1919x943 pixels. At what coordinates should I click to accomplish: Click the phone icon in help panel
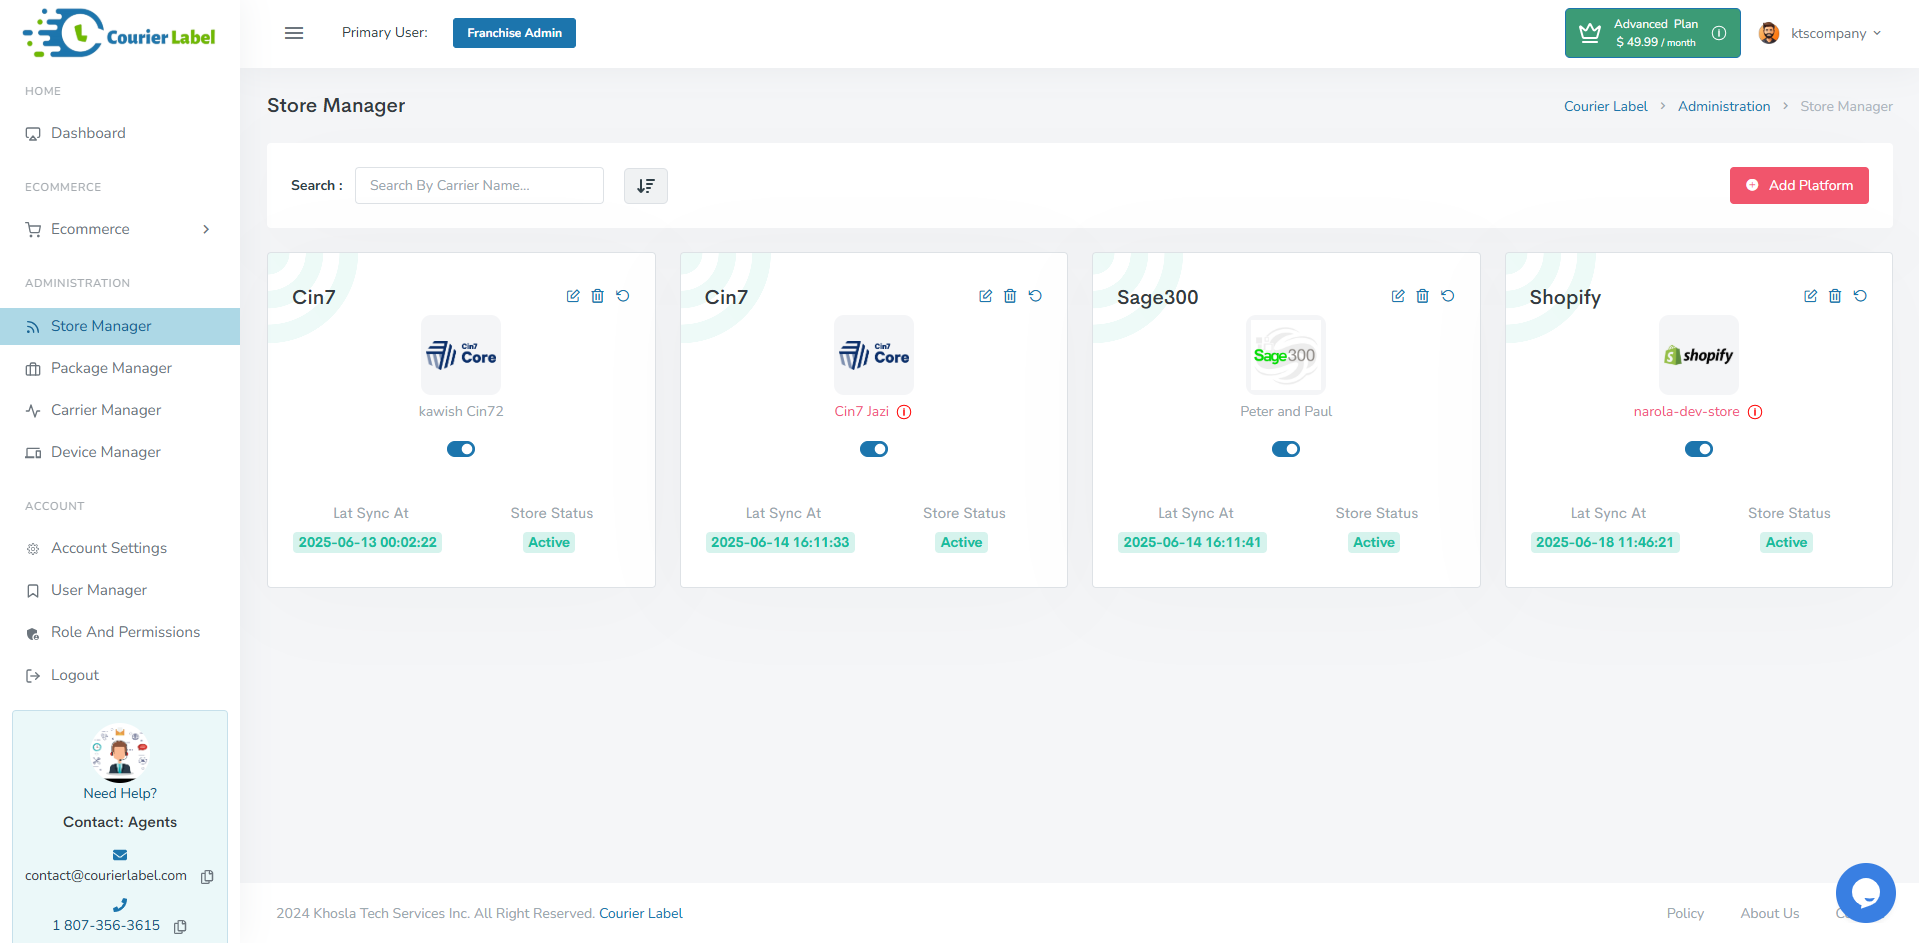coord(120,905)
